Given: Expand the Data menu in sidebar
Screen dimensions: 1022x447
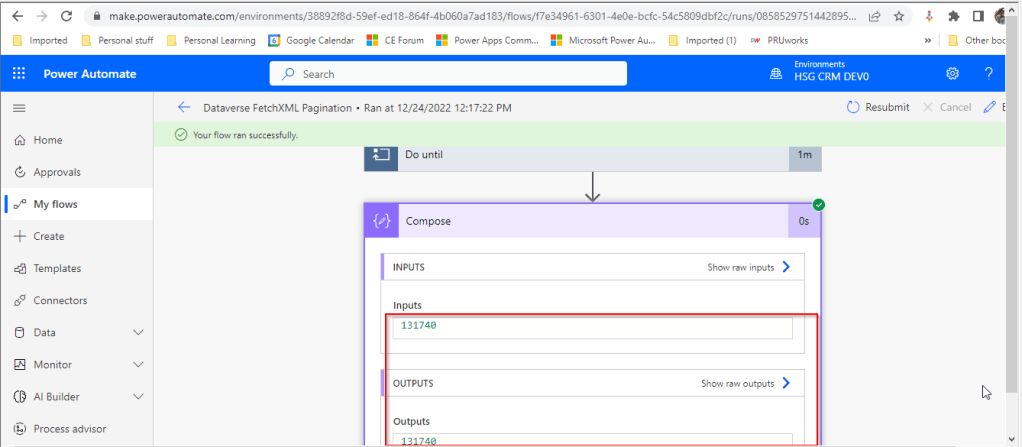Looking at the screenshot, I should click(138, 333).
